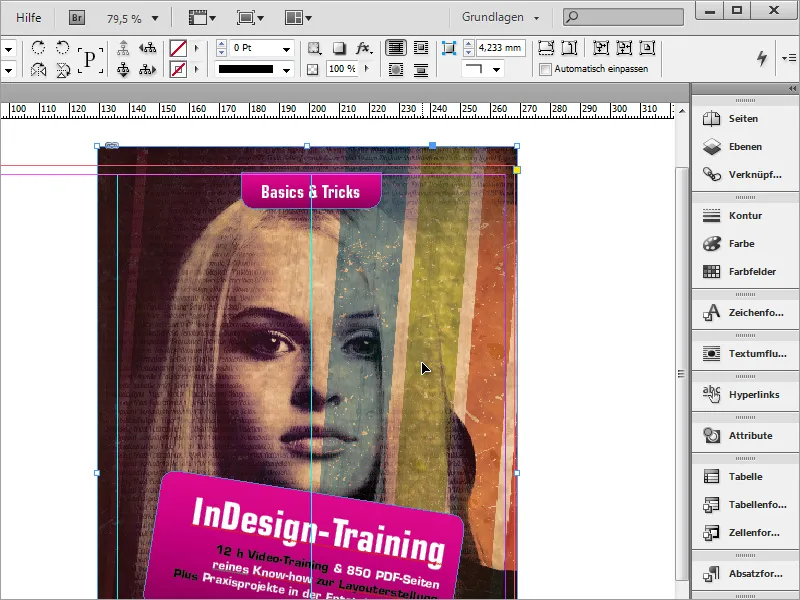Click the apply effect to object icon

[314, 48]
